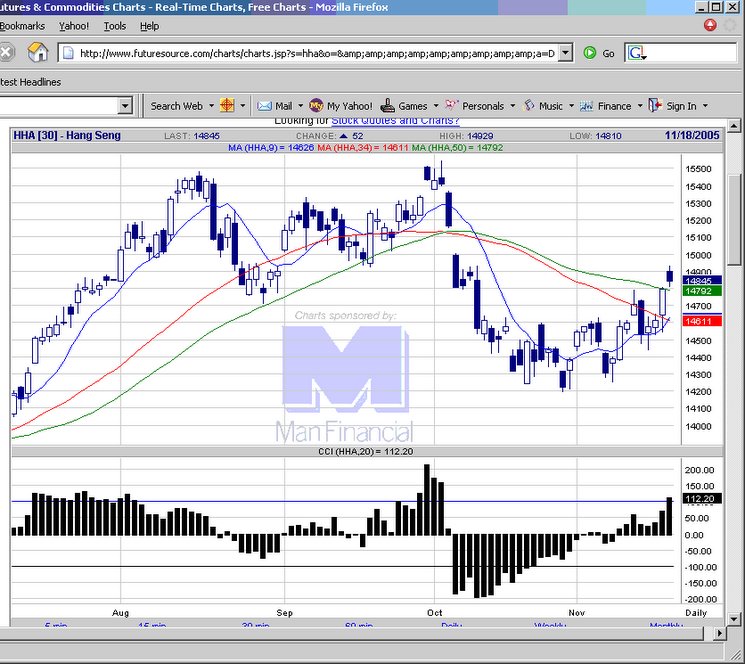Expand the URL address history dropdown
Screen dimensions: 745x664
565,53
